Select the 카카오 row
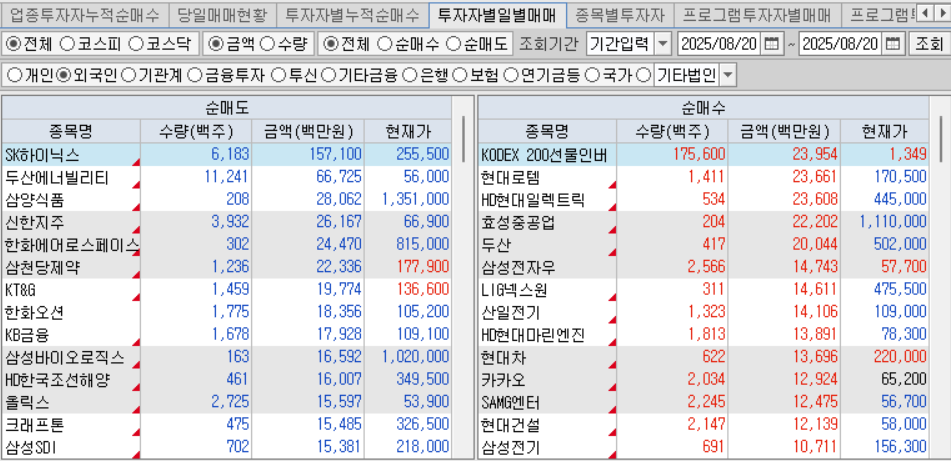 click(704, 380)
